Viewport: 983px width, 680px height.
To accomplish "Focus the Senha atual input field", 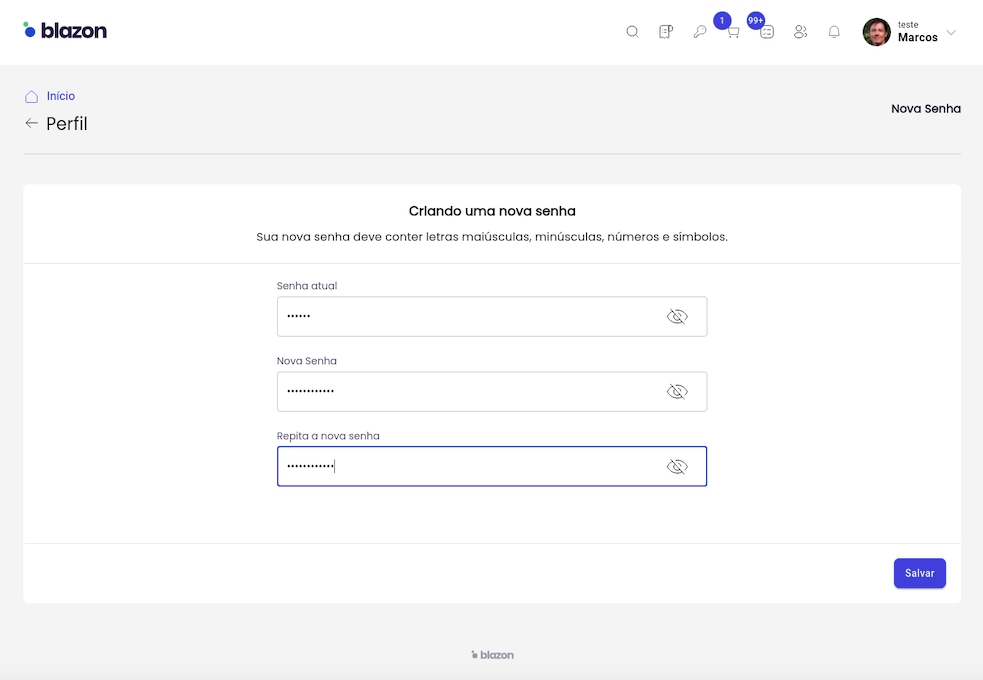I will tap(465, 317).
